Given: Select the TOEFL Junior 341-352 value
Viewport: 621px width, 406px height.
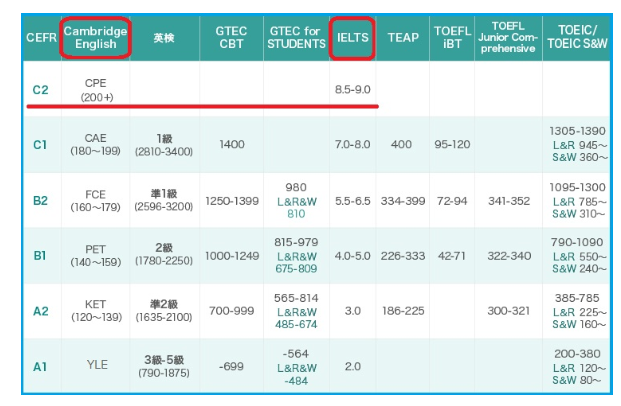Looking at the screenshot, I should (509, 201).
